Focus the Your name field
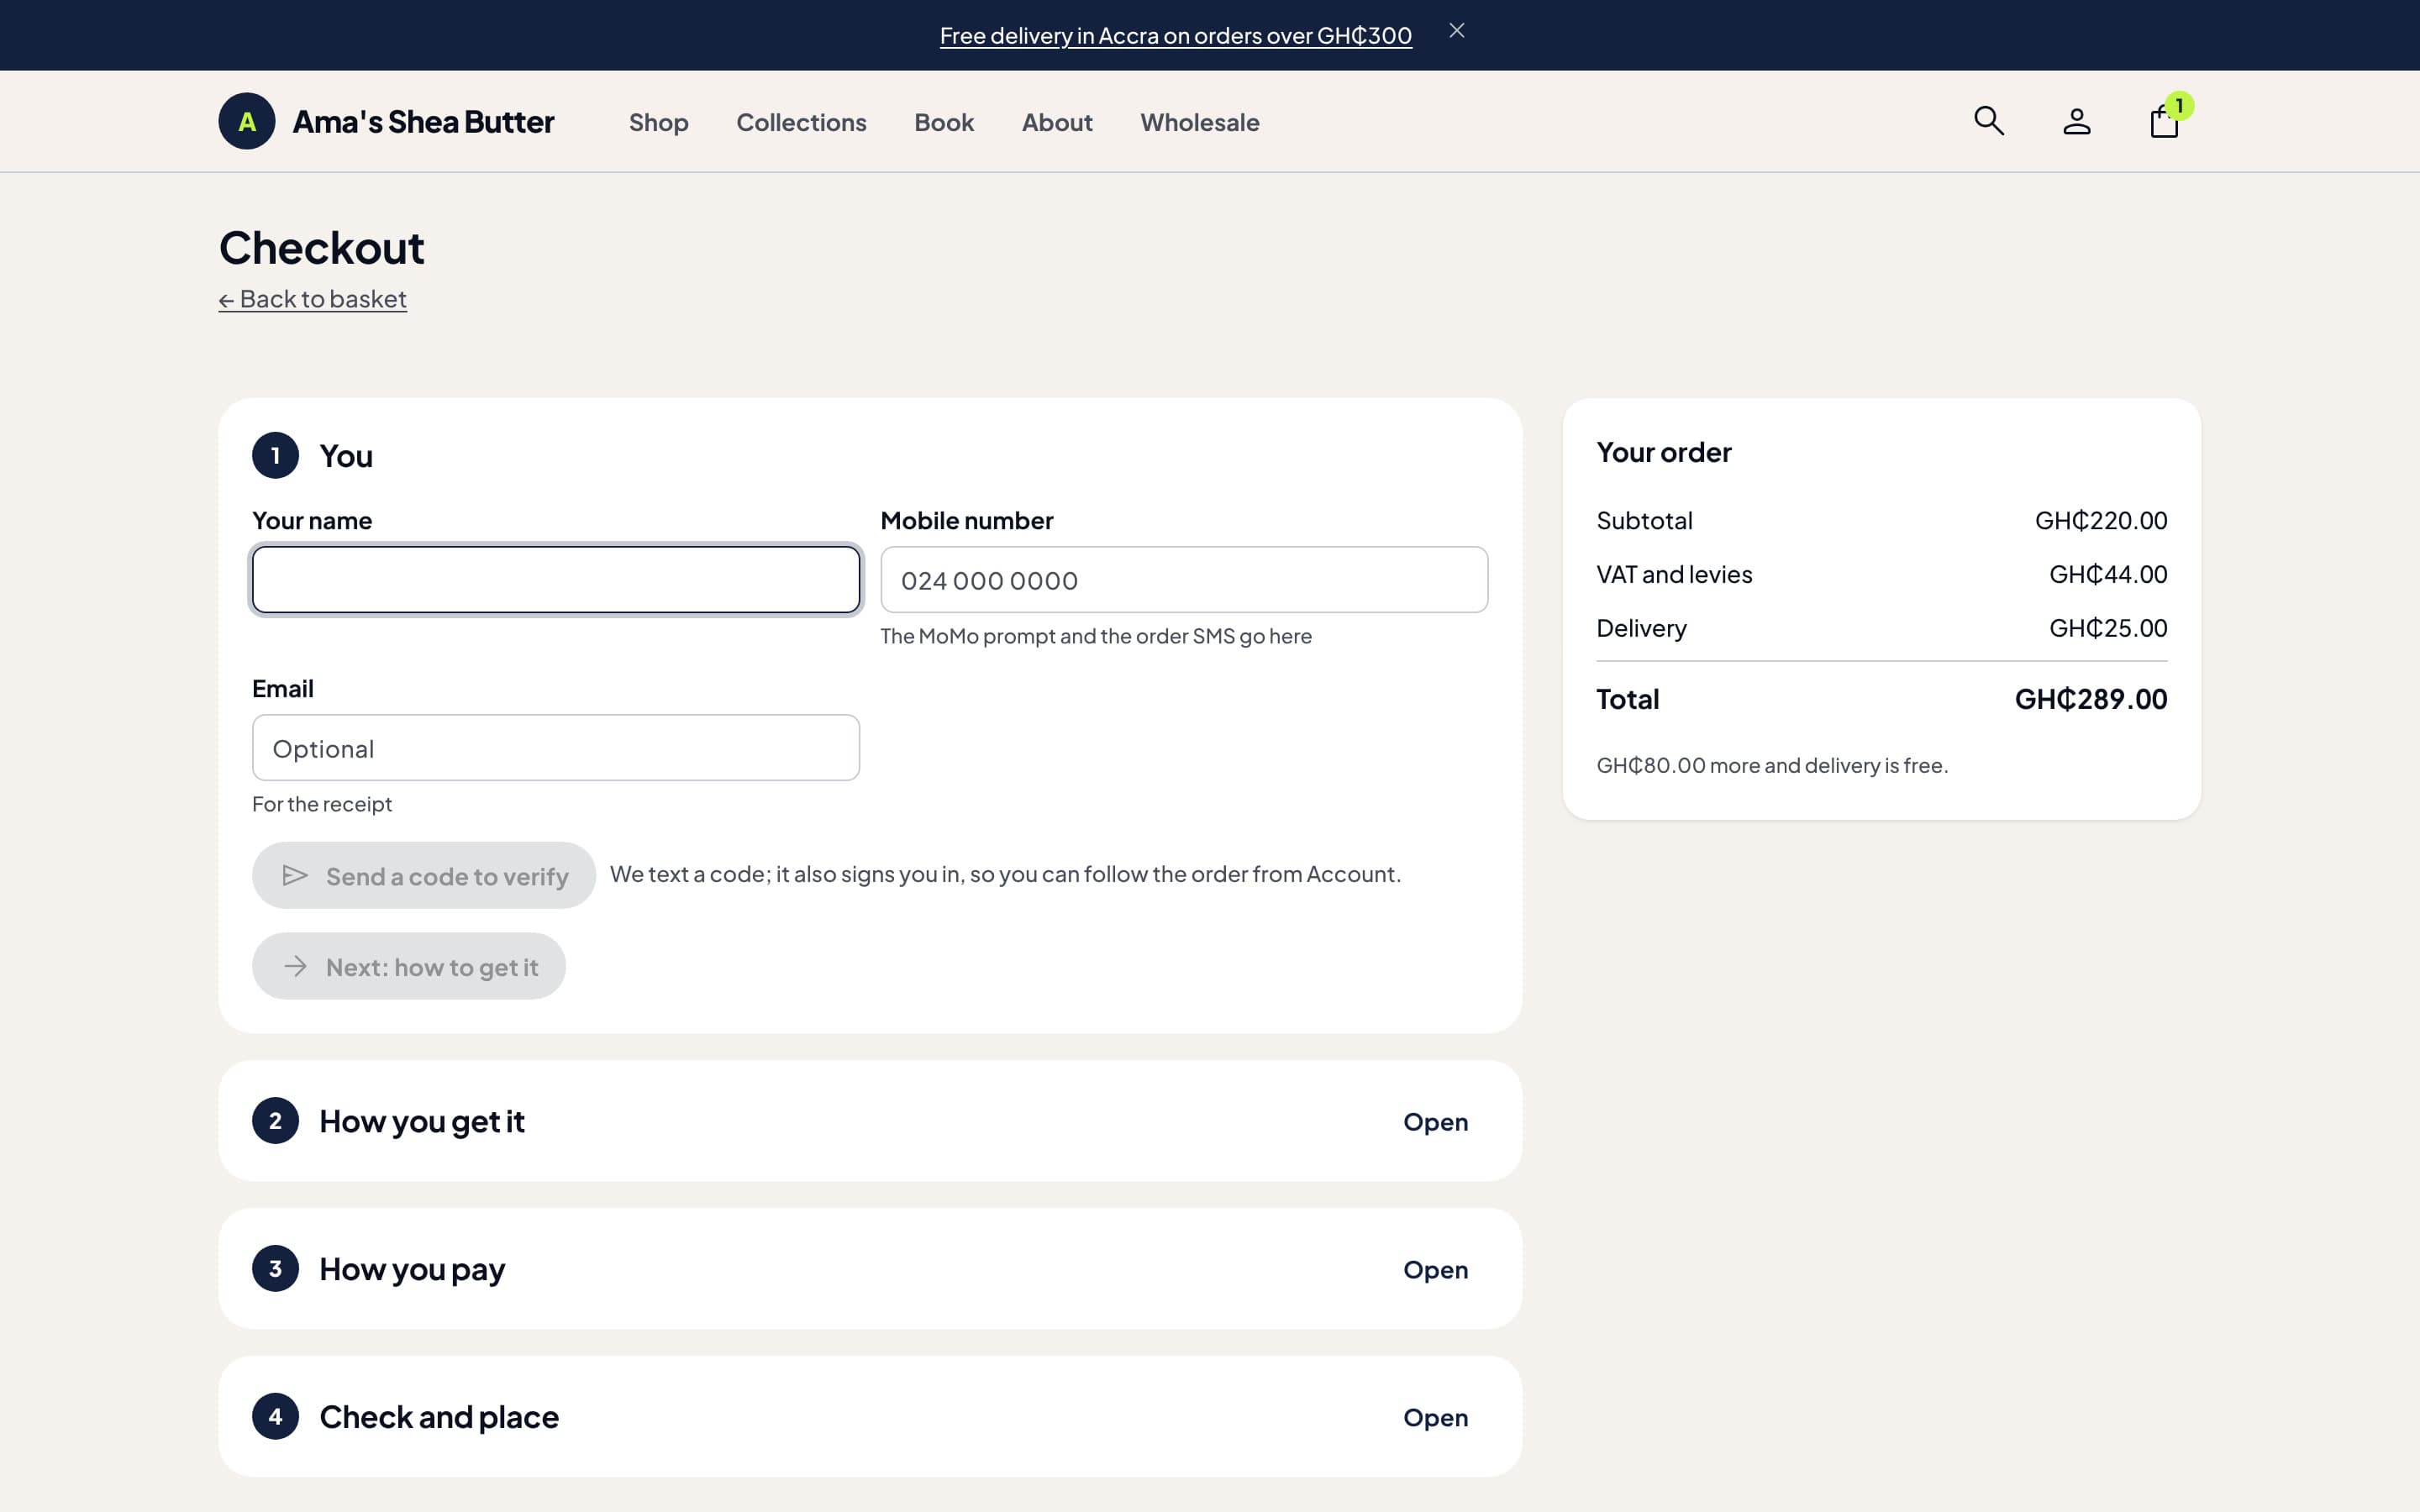2420x1512 pixels. coord(556,579)
